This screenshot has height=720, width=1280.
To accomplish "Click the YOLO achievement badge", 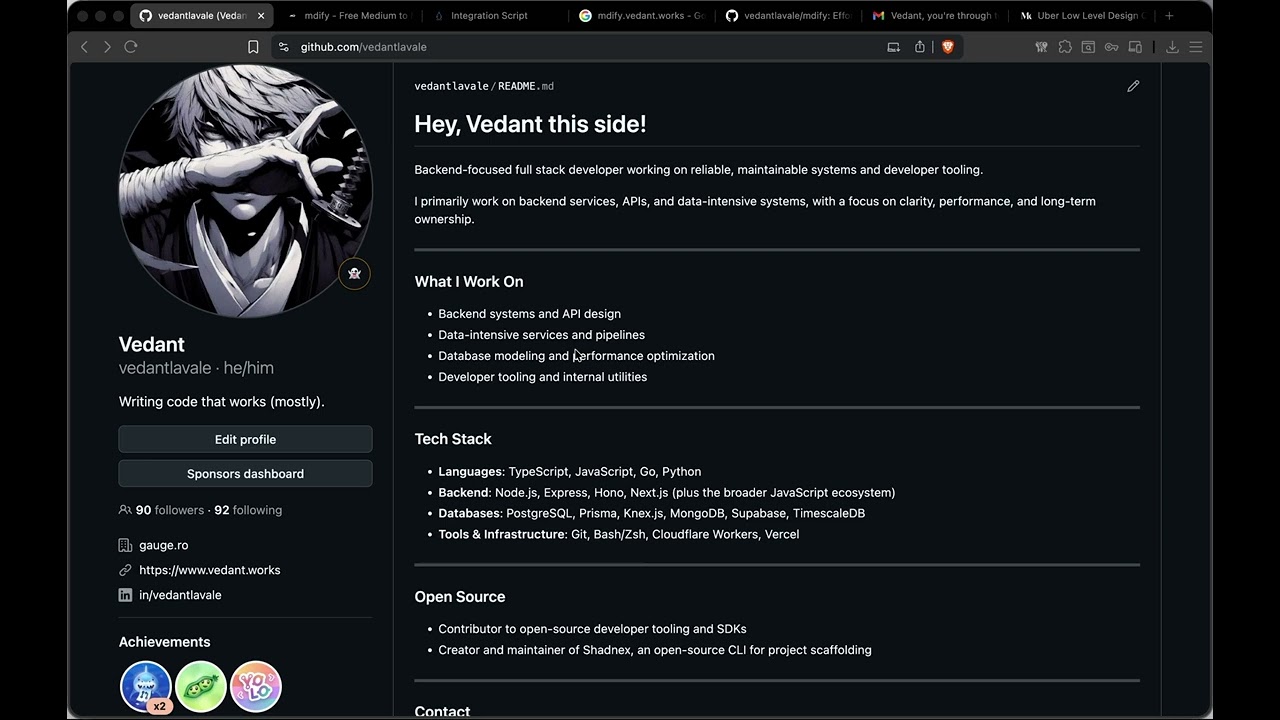I will click(256, 686).
